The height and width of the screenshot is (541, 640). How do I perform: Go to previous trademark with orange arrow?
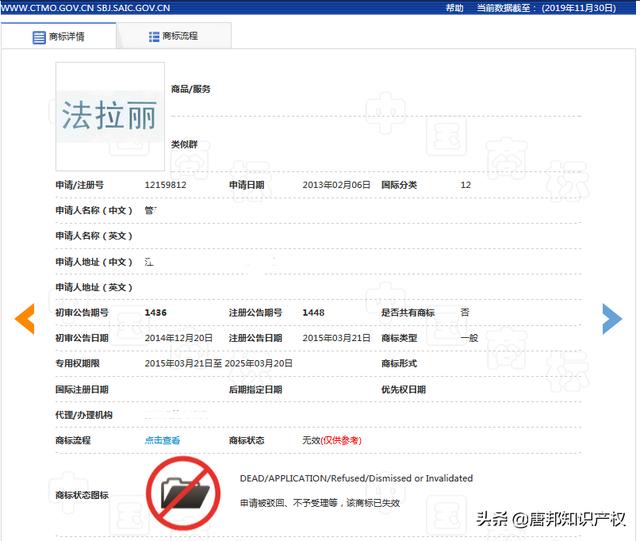click(x=25, y=319)
